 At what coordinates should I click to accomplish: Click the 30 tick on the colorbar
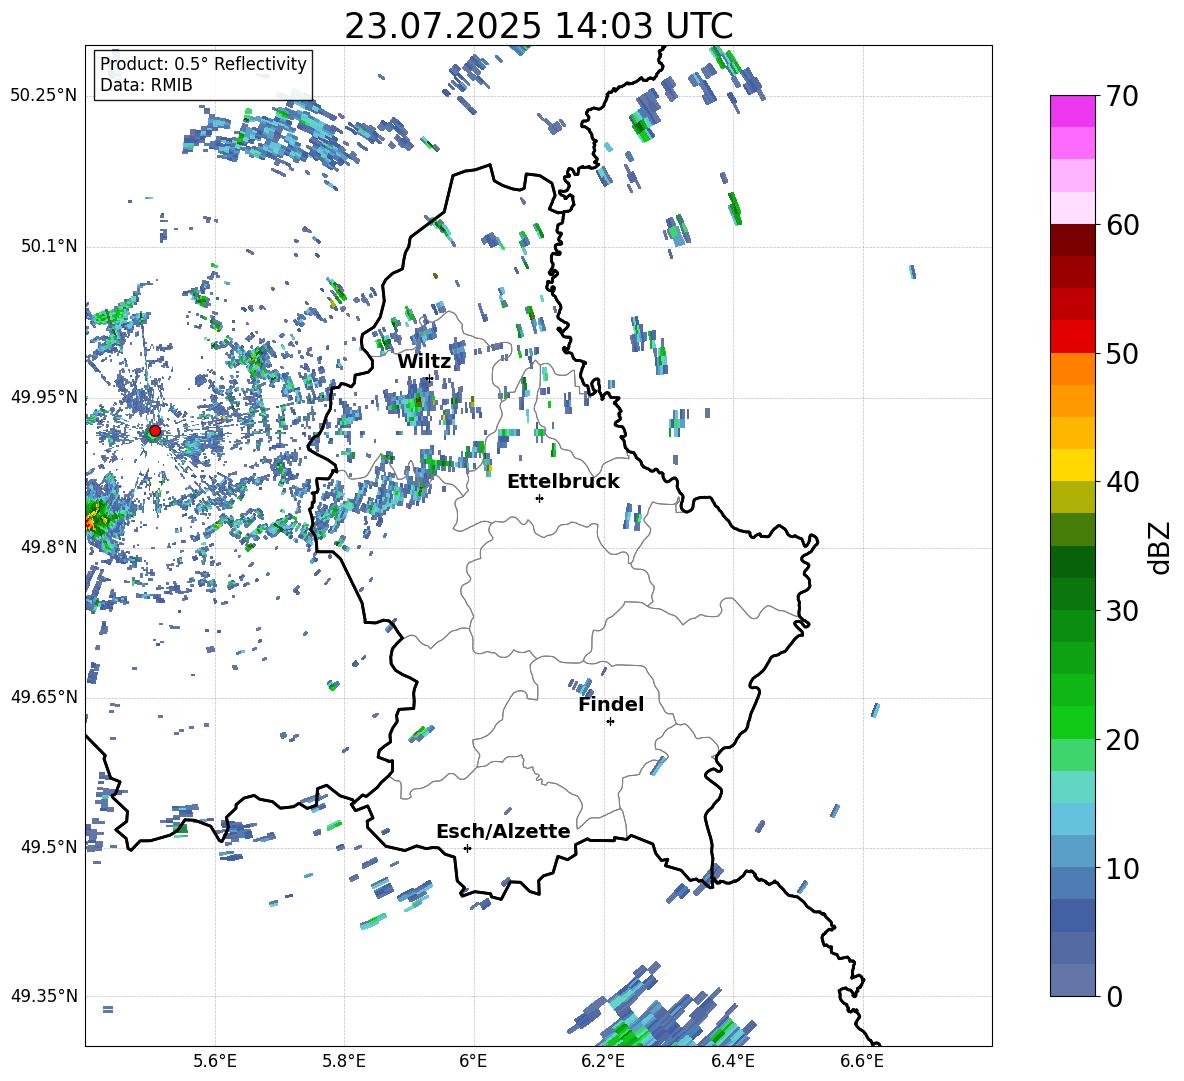1121,610
